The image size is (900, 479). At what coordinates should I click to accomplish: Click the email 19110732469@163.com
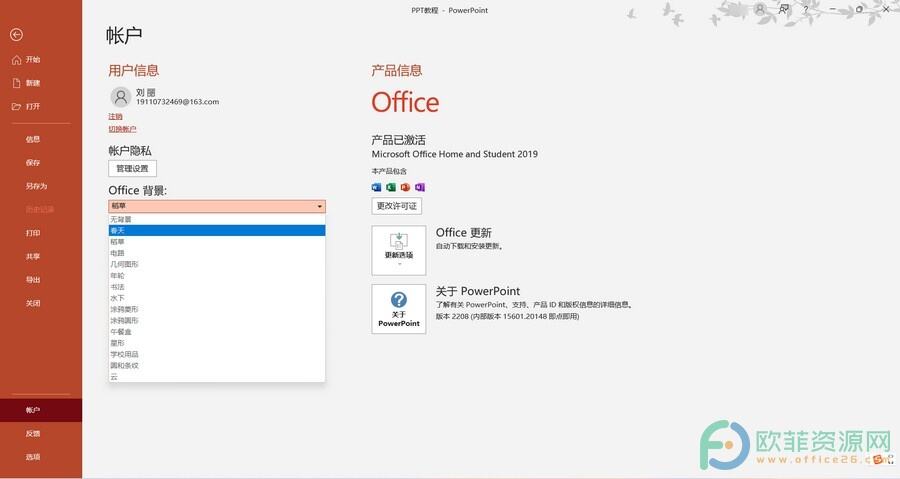tap(177, 102)
